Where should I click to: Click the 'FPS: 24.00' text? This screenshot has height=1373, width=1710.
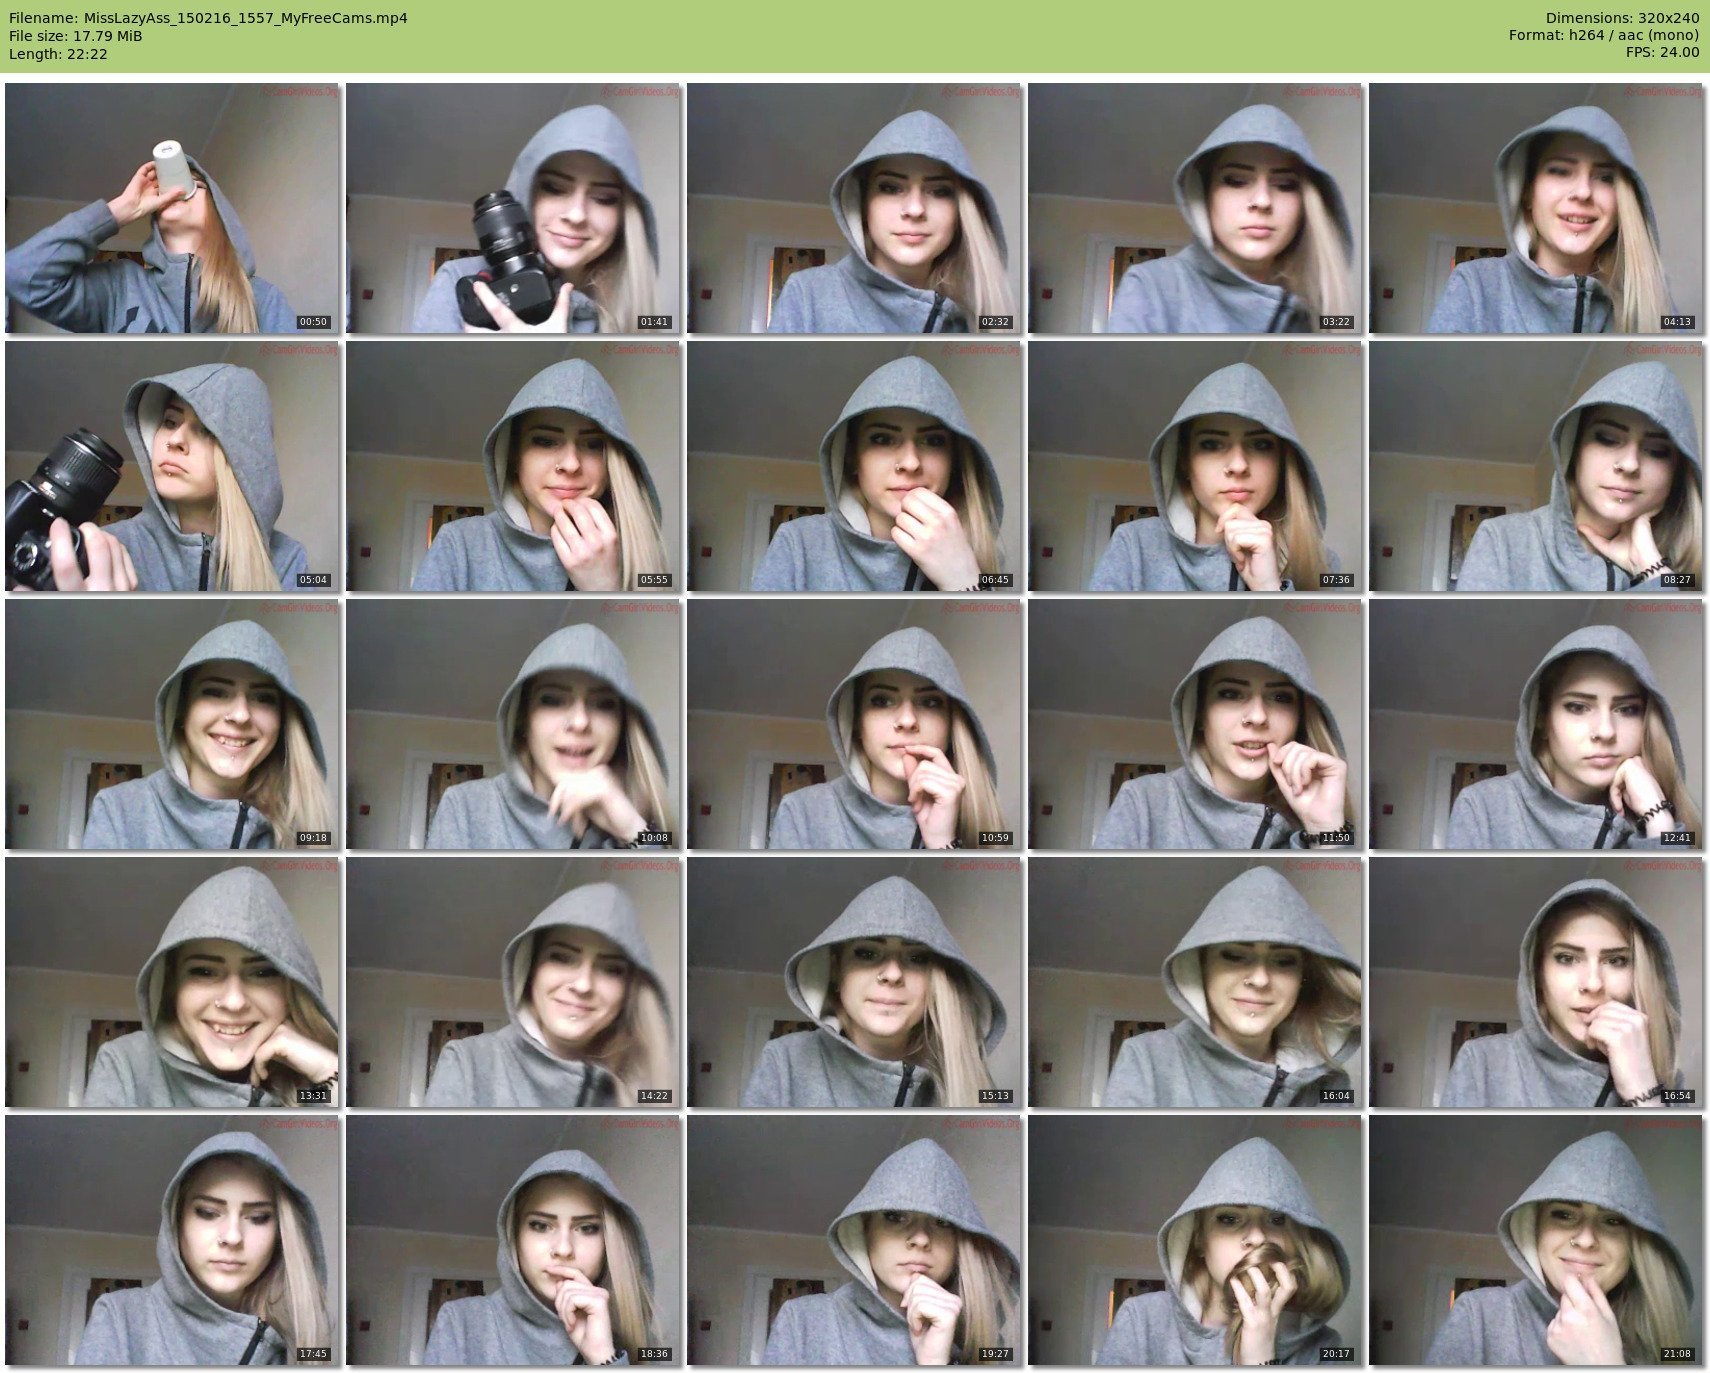[1662, 54]
